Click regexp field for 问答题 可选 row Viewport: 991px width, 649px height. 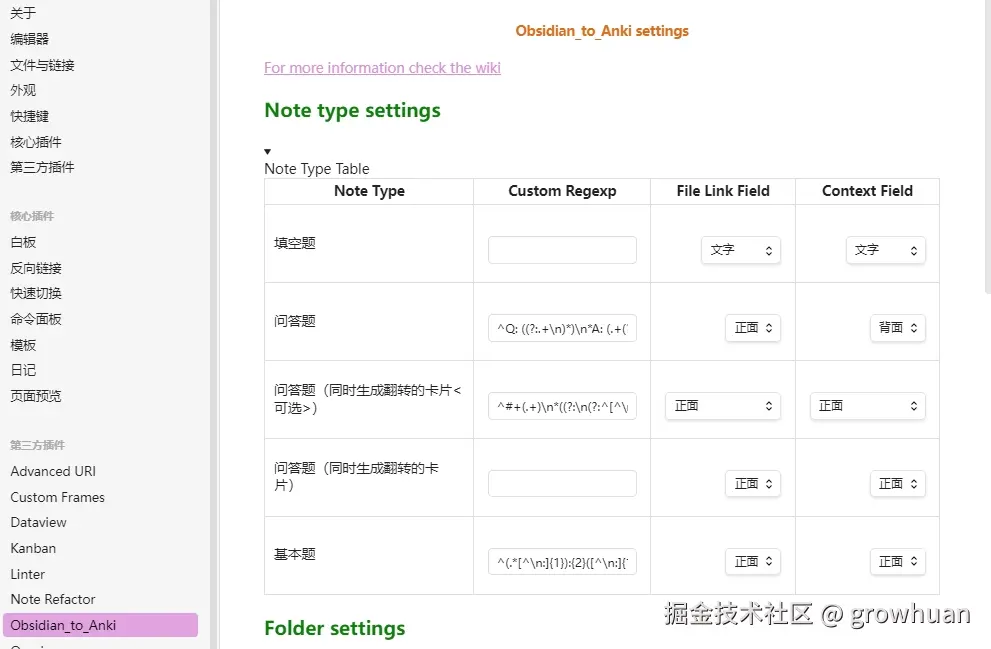[x=562, y=406]
